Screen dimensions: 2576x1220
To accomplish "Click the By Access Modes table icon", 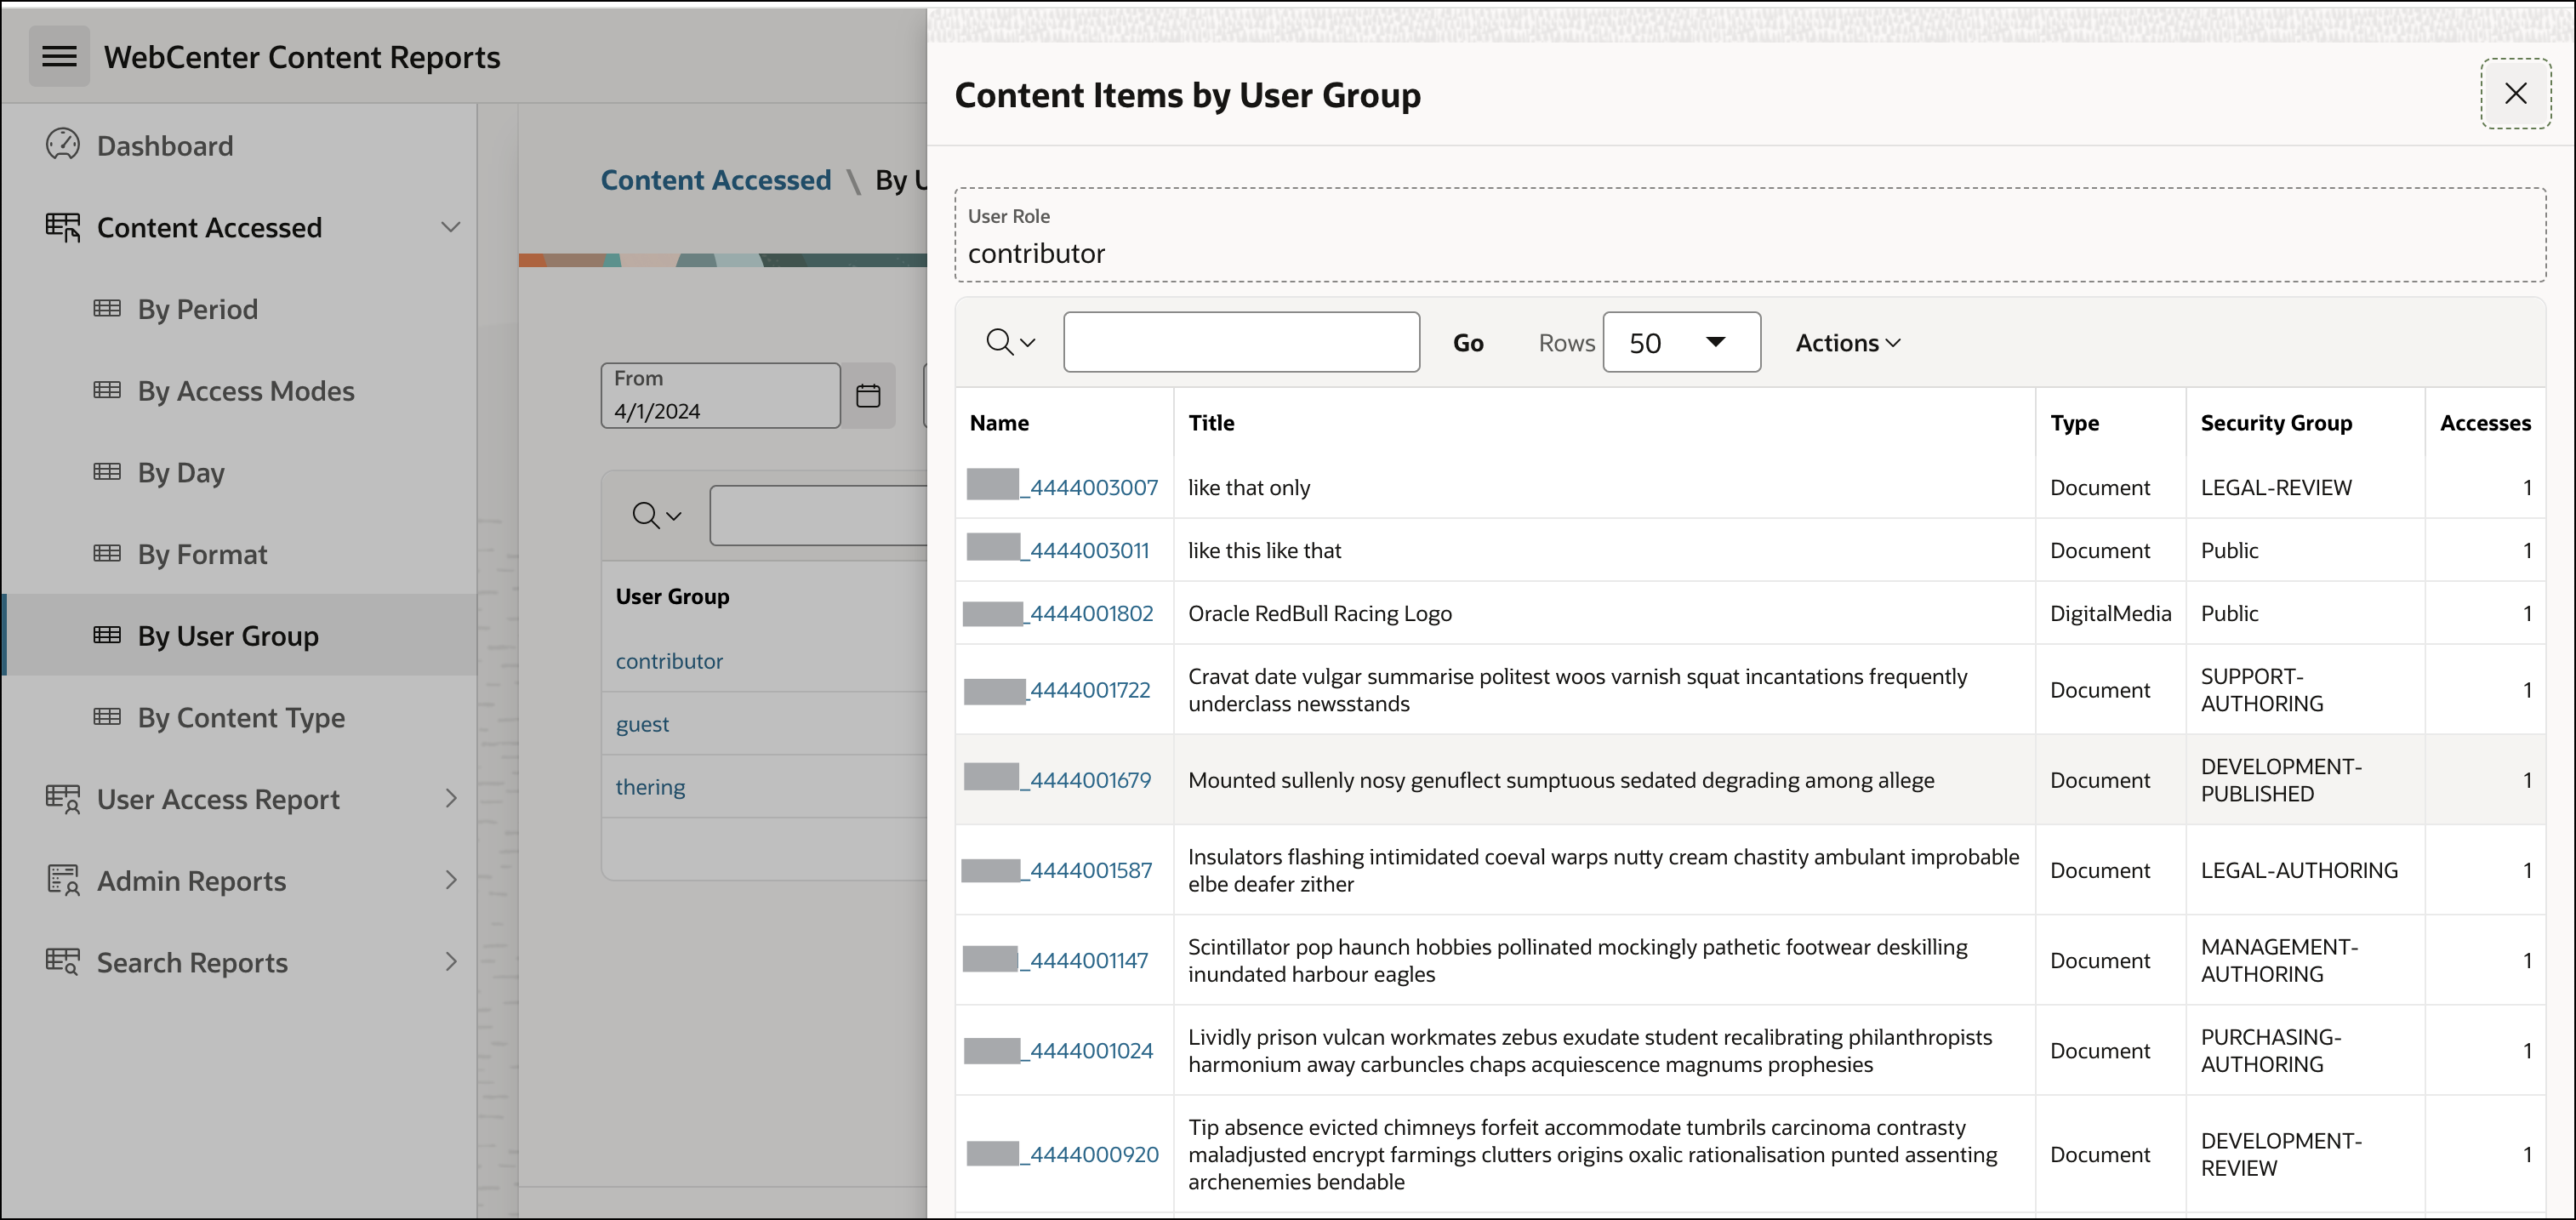I will click(107, 390).
